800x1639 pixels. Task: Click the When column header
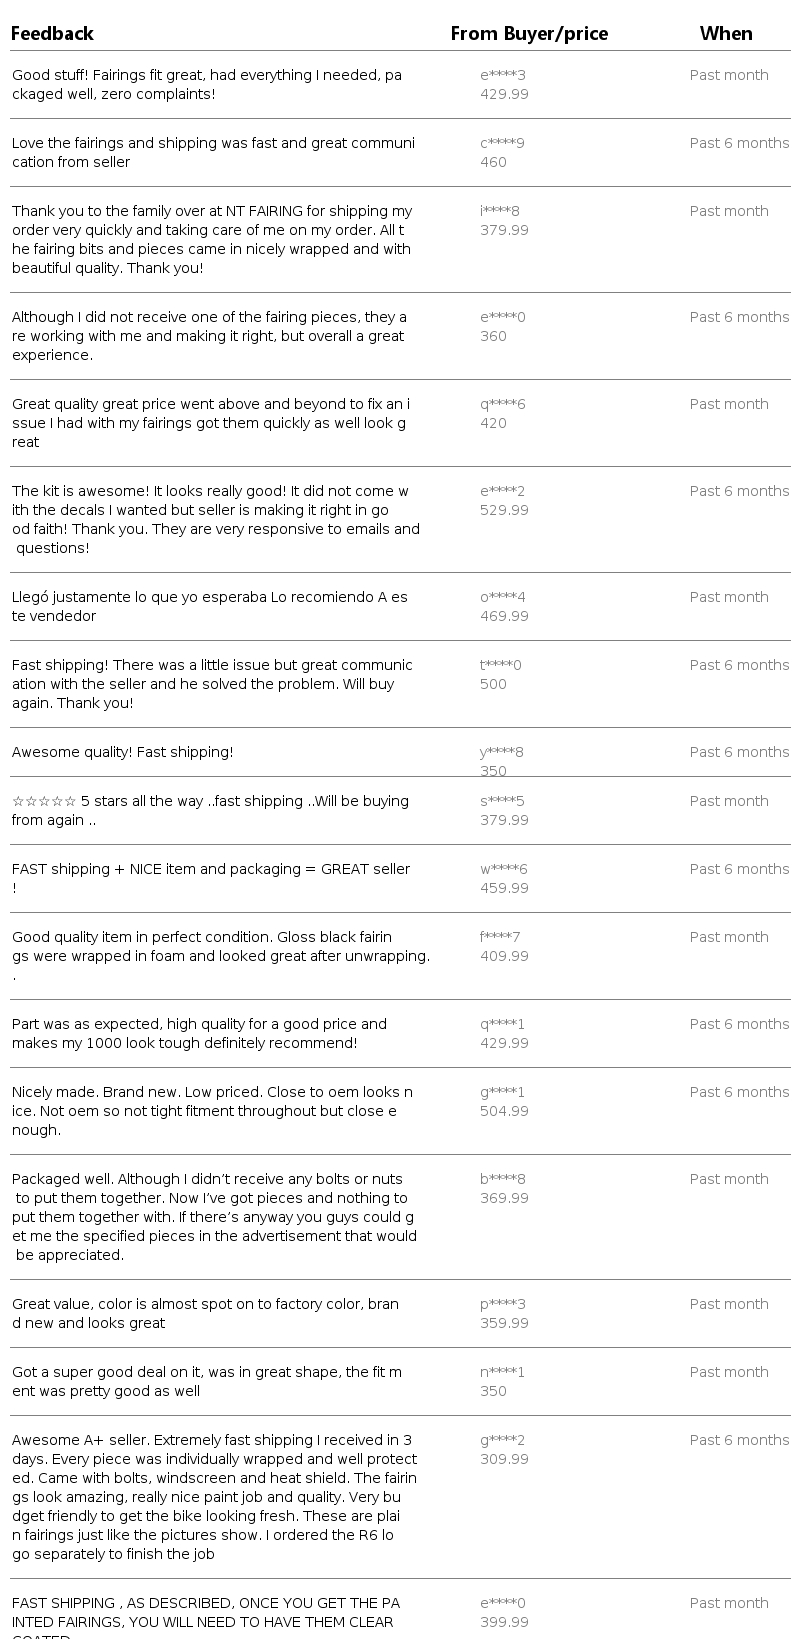coord(726,34)
